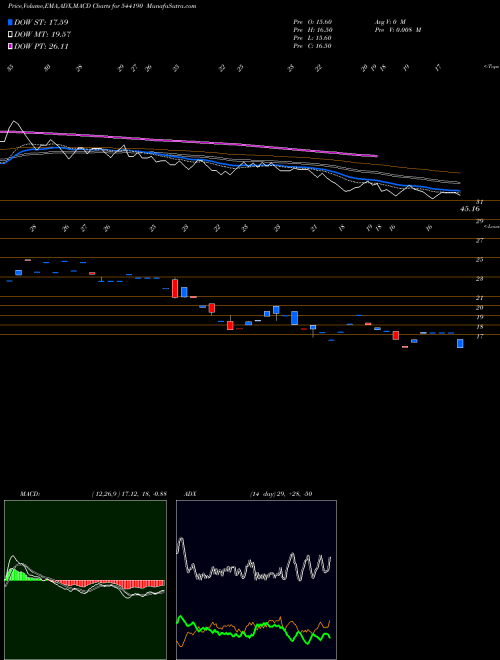Click the '<Tops' label at right edge
The width and height of the screenshot is (500, 660).
(x=491, y=67)
